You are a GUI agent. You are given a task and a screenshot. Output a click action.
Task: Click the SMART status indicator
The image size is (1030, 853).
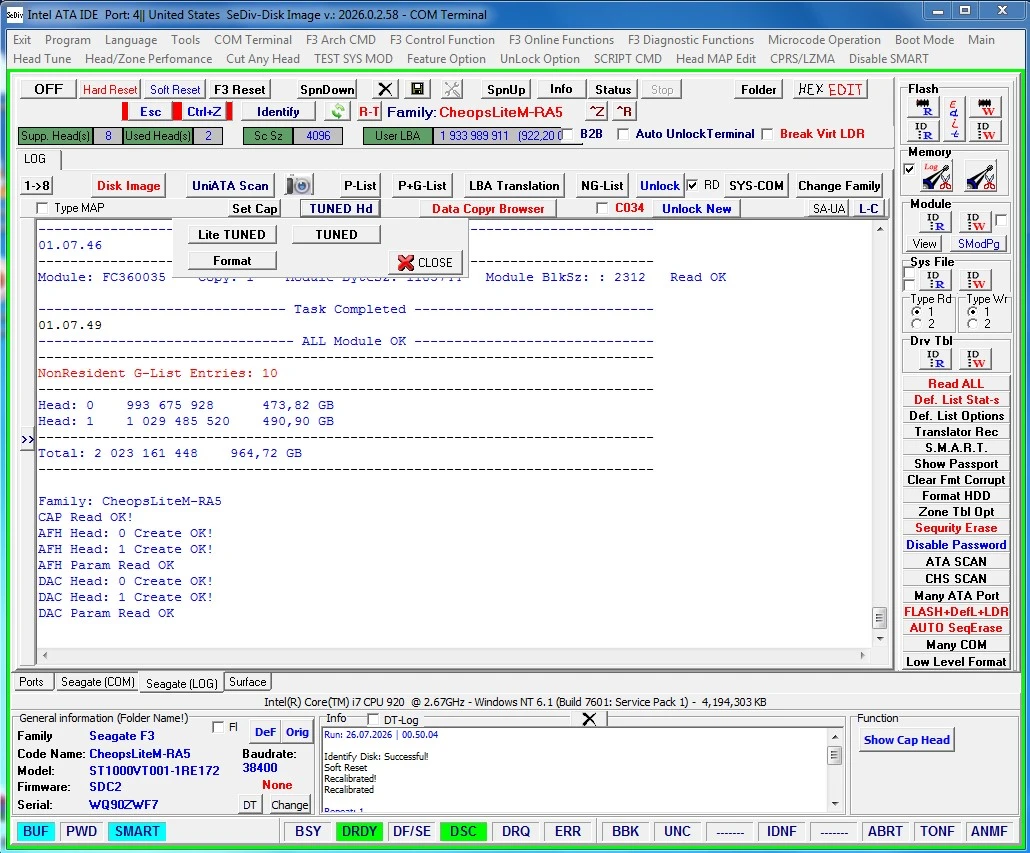pyautogui.click(x=137, y=831)
